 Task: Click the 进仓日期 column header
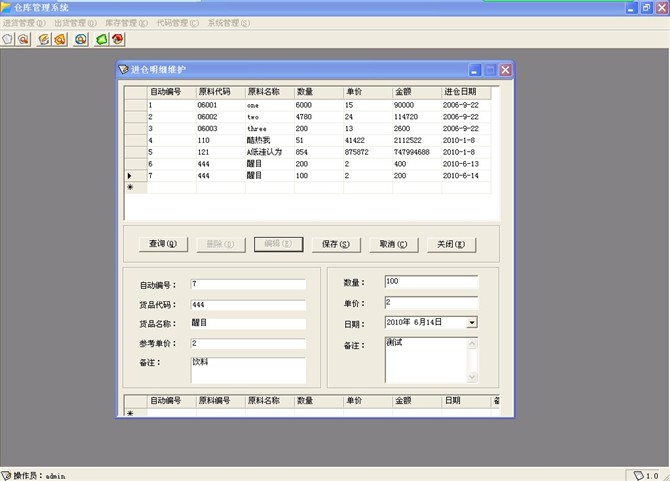(x=466, y=92)
